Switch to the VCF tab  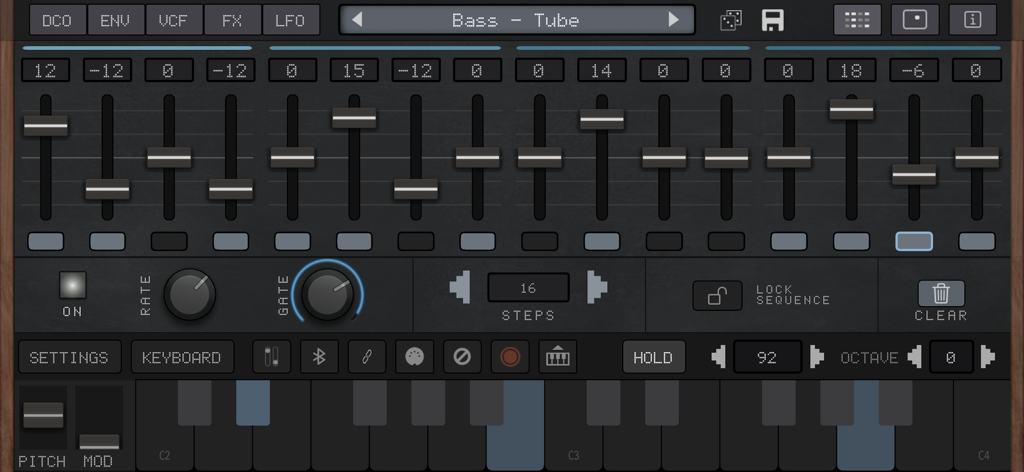click(174, 20)
